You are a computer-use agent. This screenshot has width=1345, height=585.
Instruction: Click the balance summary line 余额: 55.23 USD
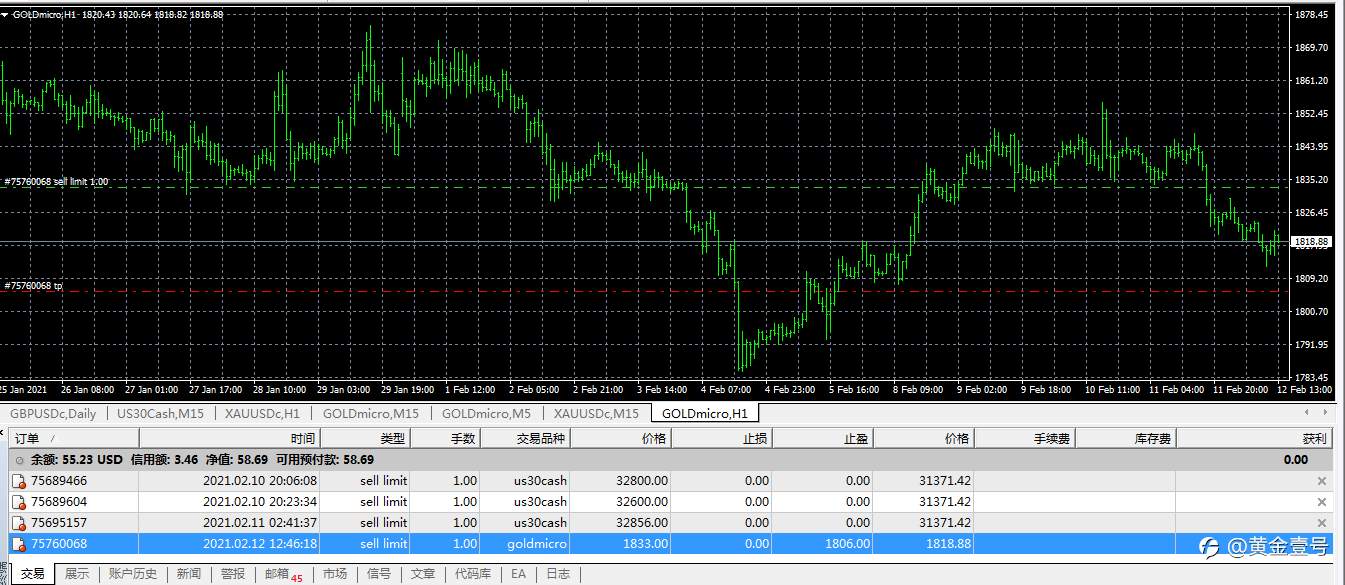[x=76, y=460]
